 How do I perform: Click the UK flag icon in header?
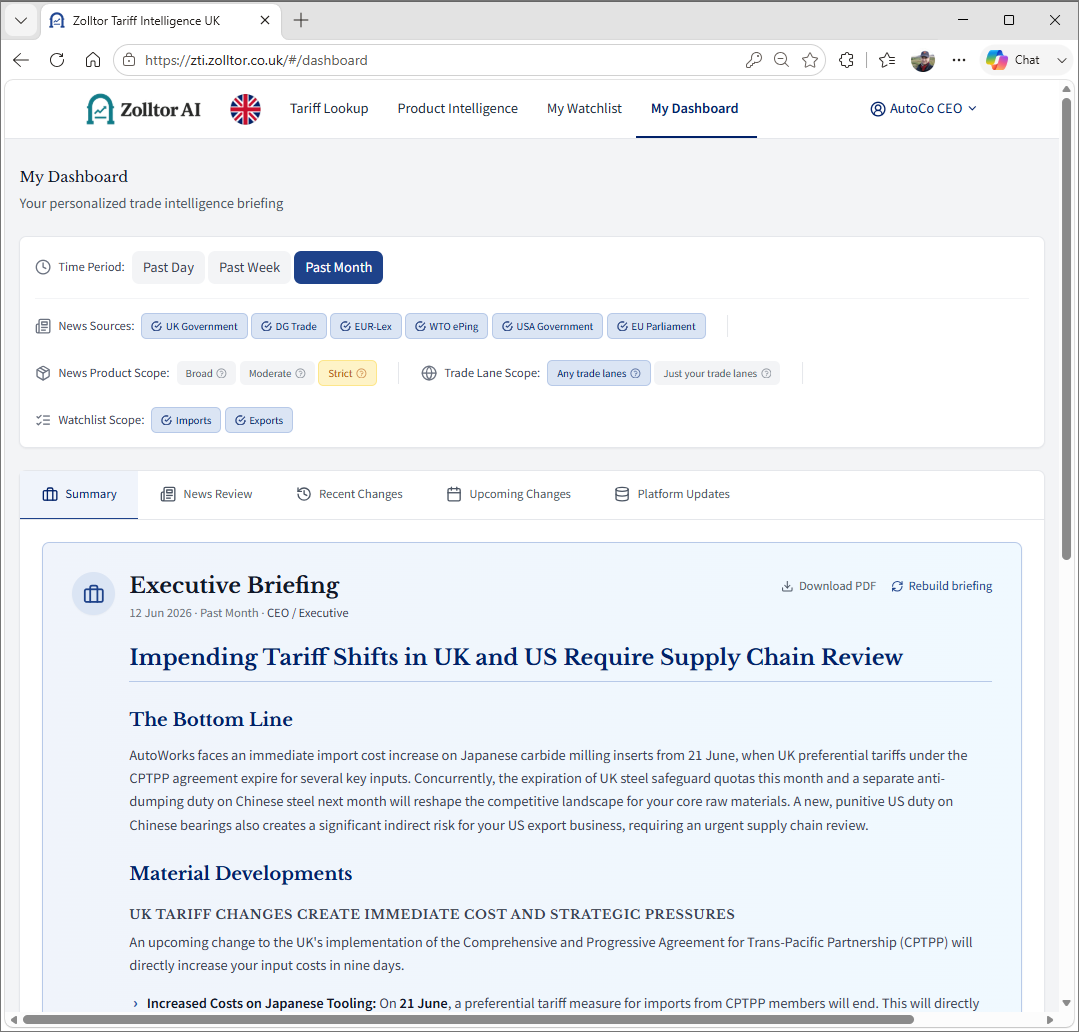pos(245,109)
